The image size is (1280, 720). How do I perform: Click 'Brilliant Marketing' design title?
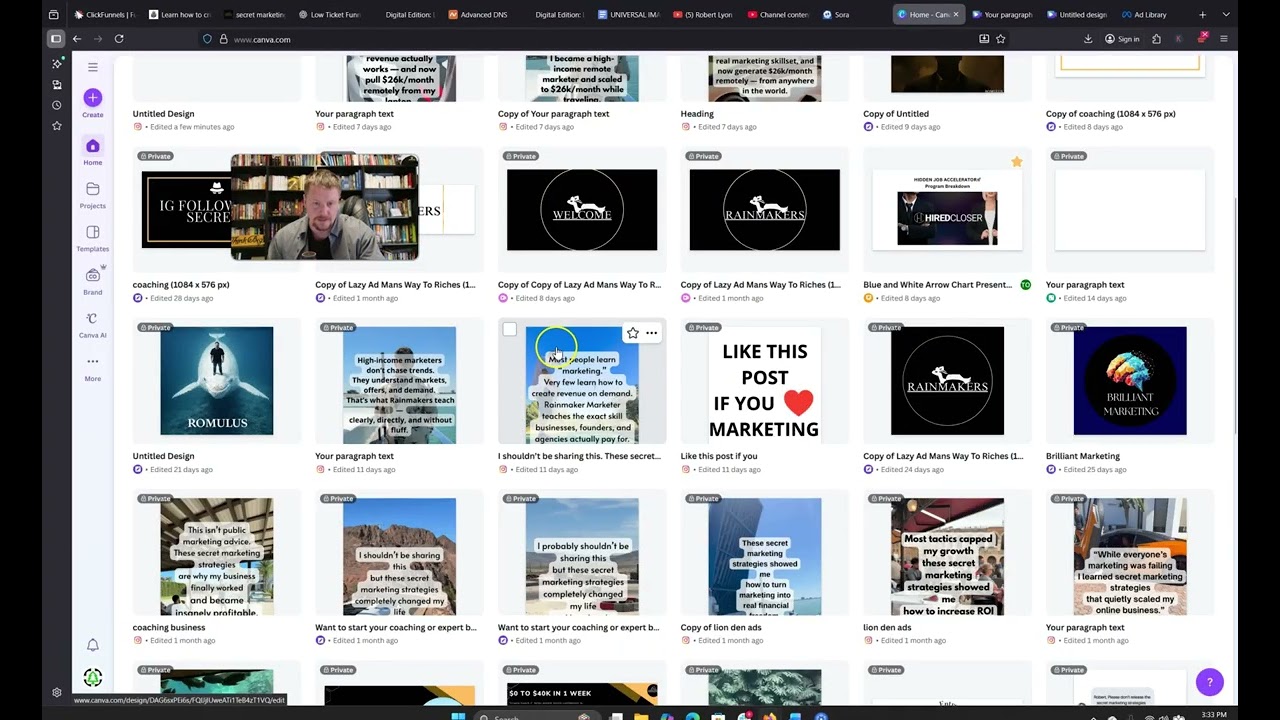[1083, 456]
